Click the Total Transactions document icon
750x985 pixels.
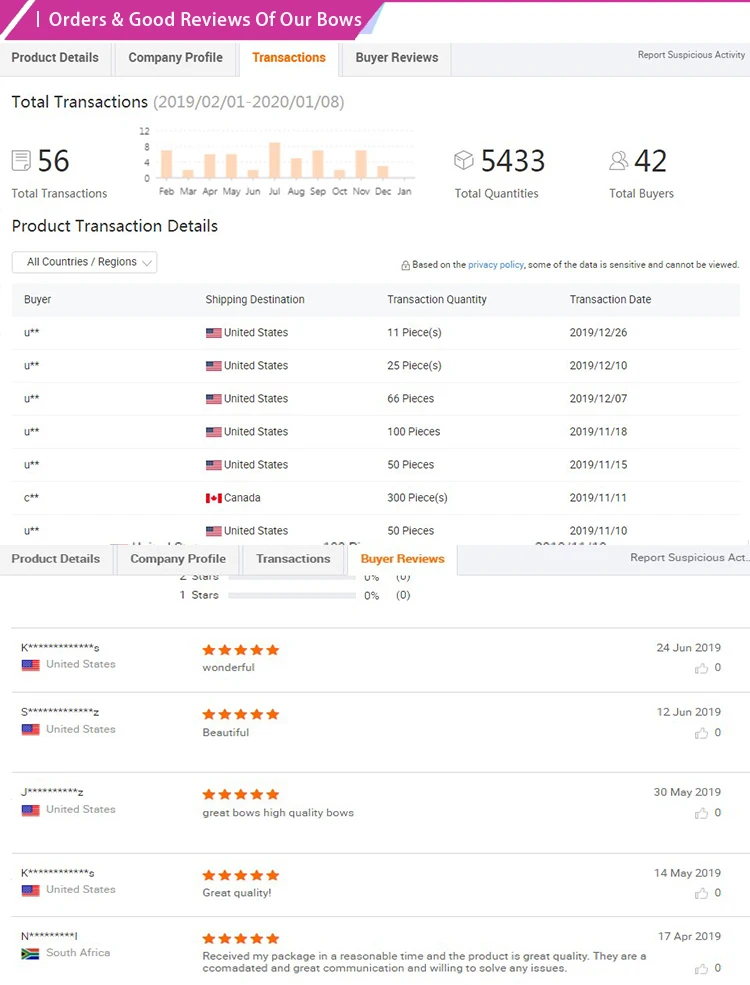pyautogui.click(x=21, y=160)
